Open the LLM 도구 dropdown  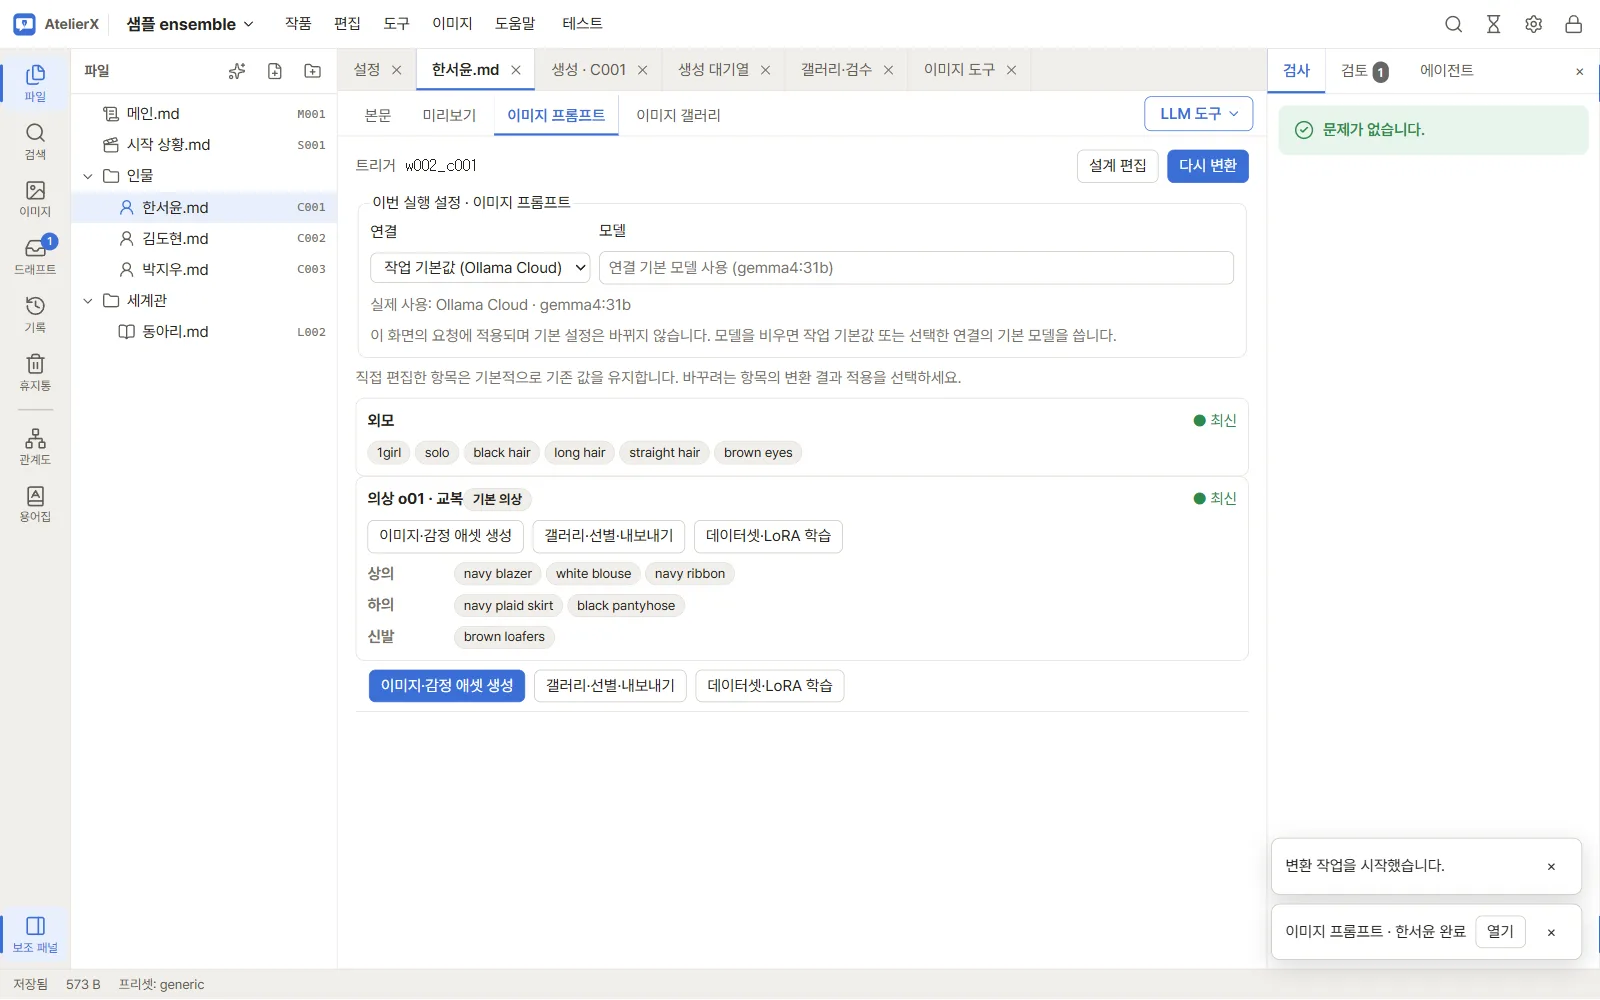[x=1199, y=114]
